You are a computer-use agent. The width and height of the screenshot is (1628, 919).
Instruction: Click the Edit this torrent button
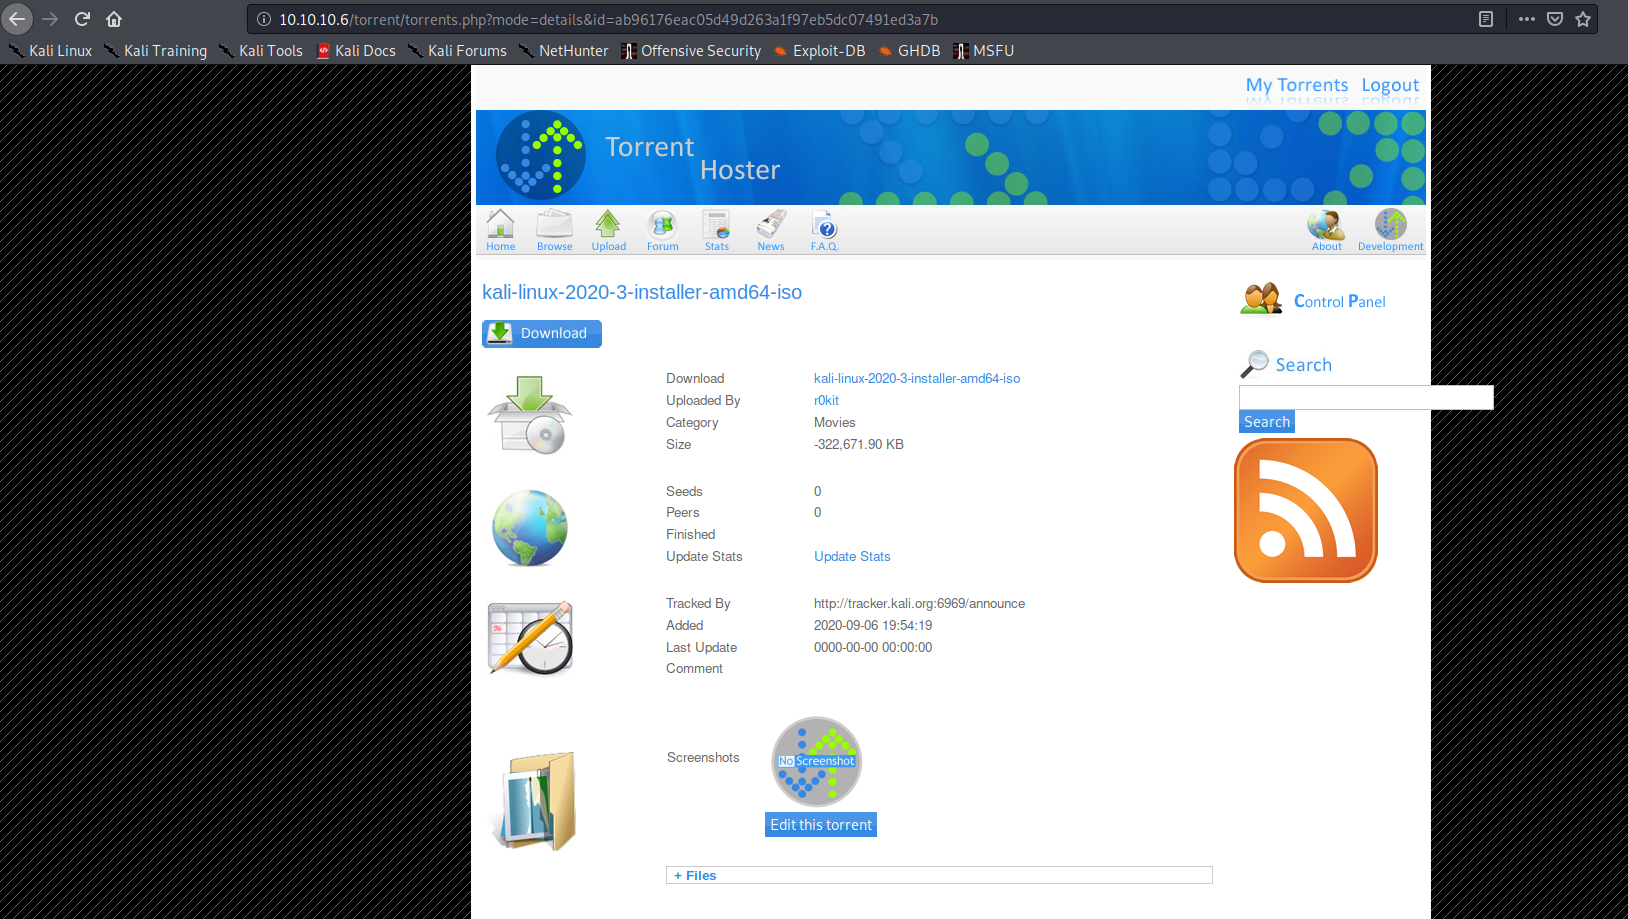[820, 824]
